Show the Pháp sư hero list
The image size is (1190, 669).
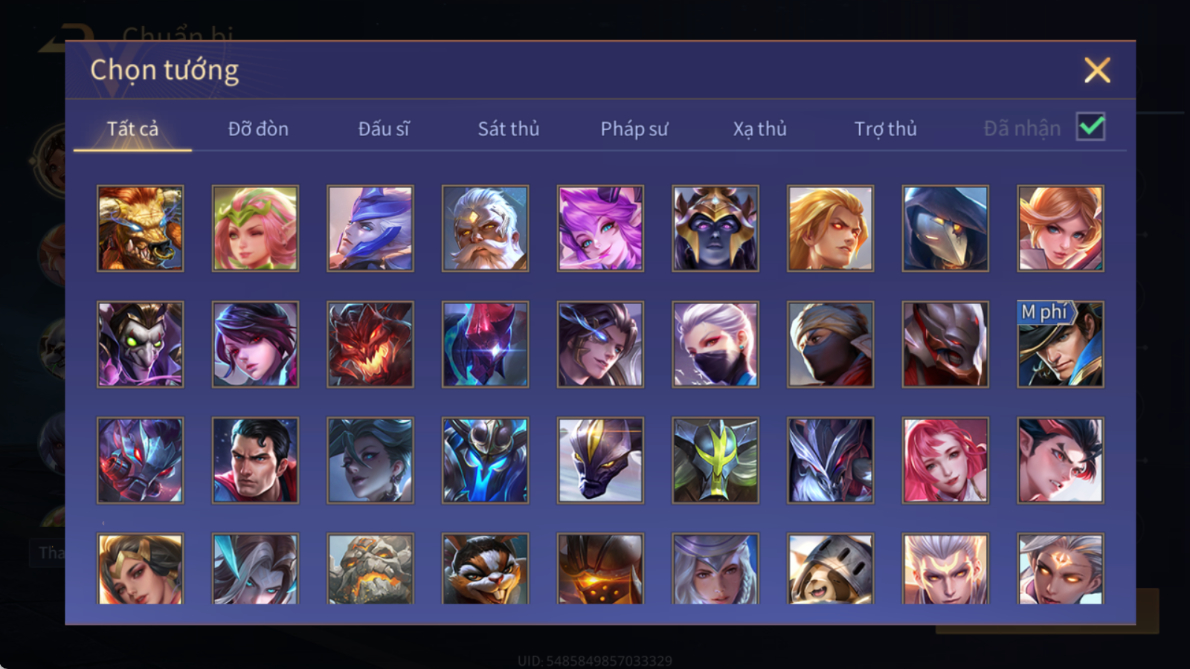pyautogui.click(x=634, y=129)
